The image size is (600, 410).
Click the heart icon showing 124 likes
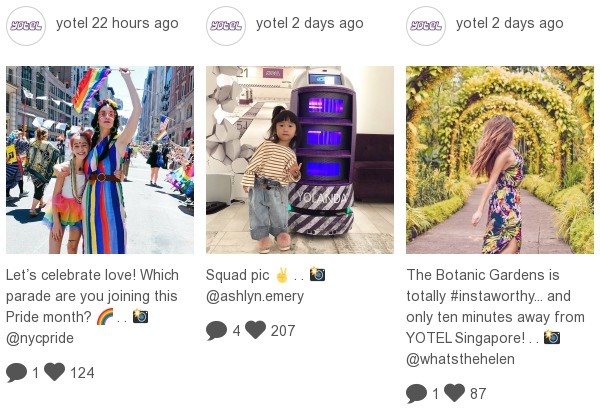pos(54,371)
